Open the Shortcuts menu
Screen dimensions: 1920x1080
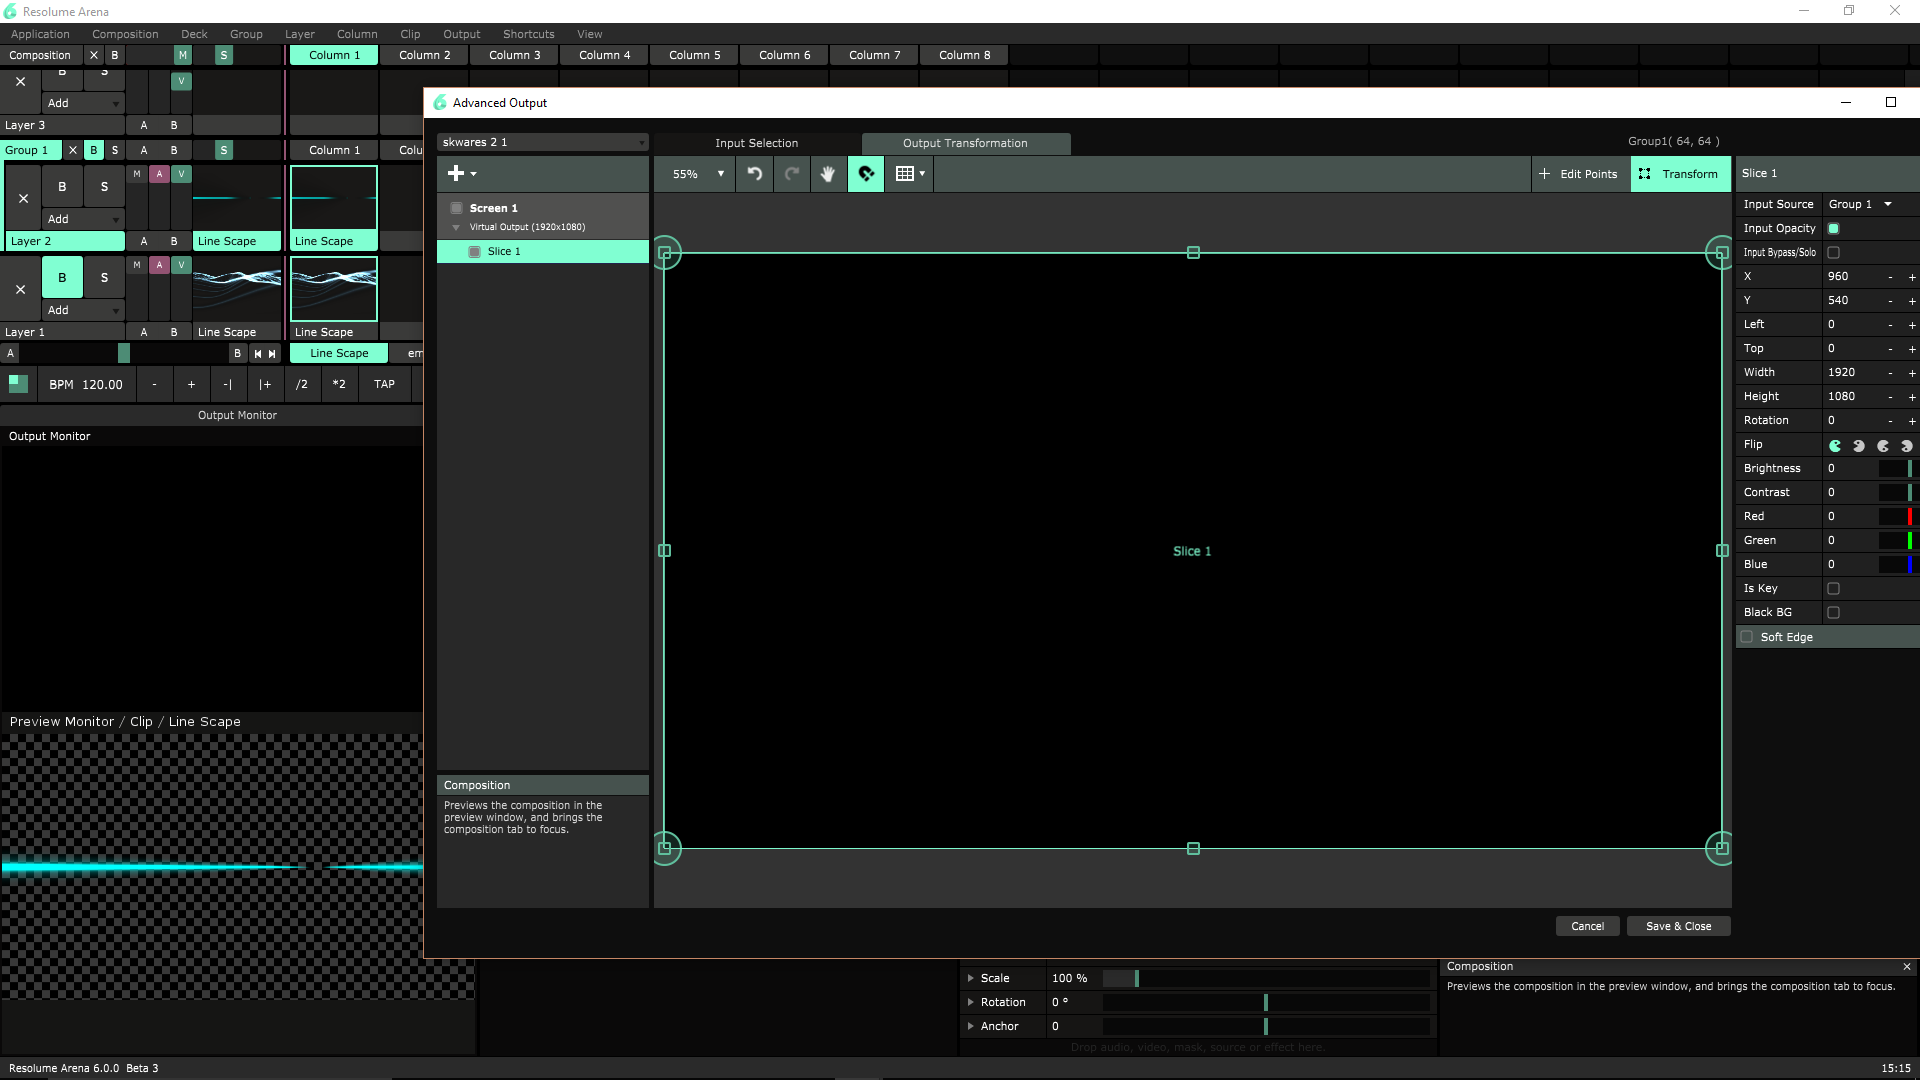click(528, 34)
